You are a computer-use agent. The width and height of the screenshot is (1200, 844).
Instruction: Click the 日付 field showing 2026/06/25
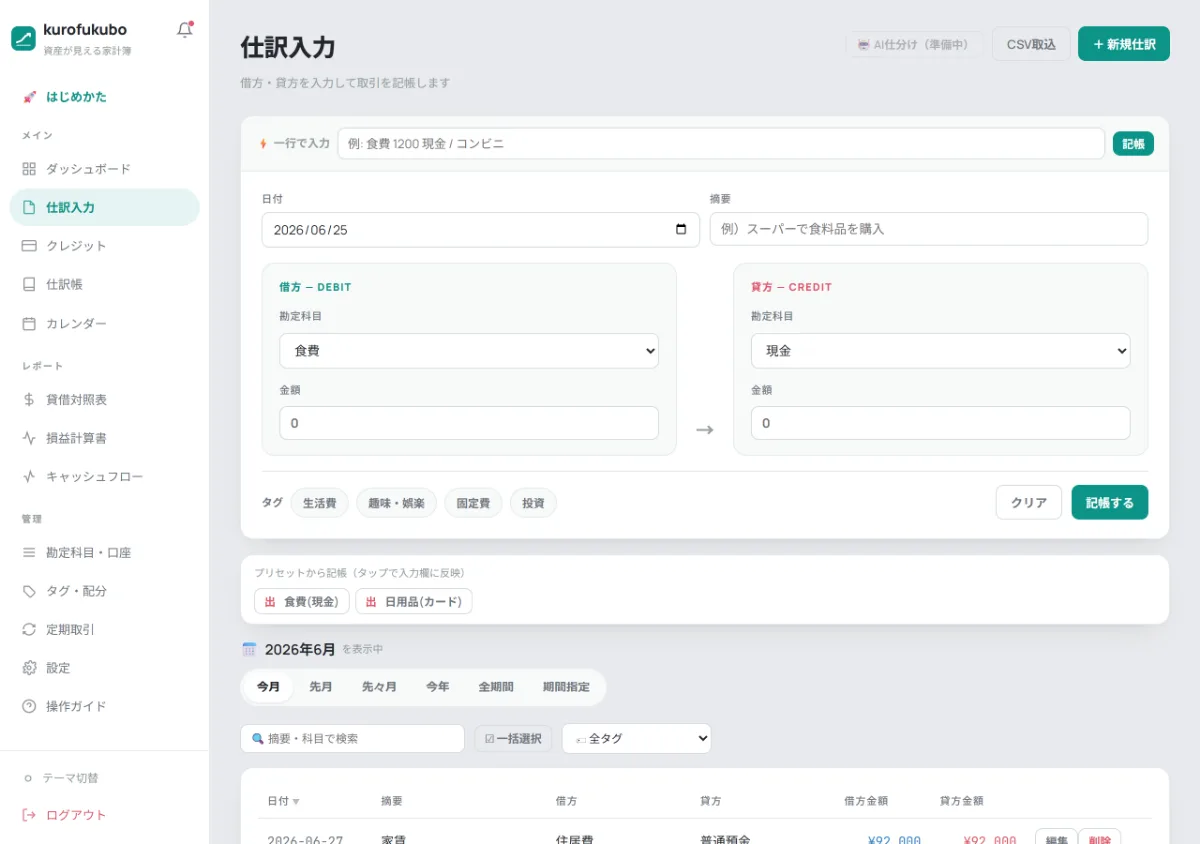(481, 229)
